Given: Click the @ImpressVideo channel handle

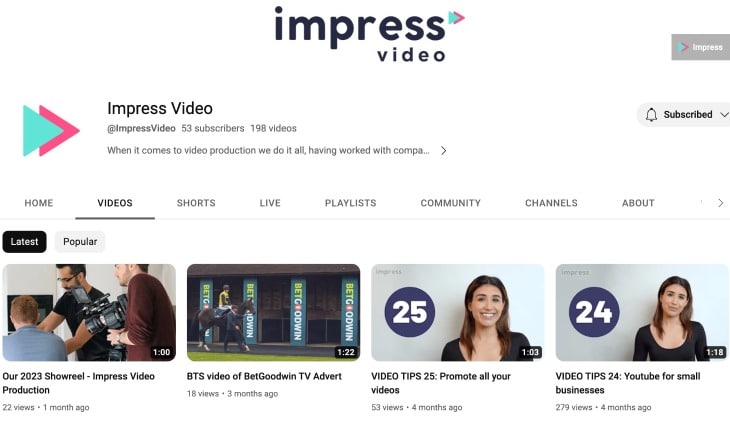Looking at the screenshot, I should pos(141,128).
